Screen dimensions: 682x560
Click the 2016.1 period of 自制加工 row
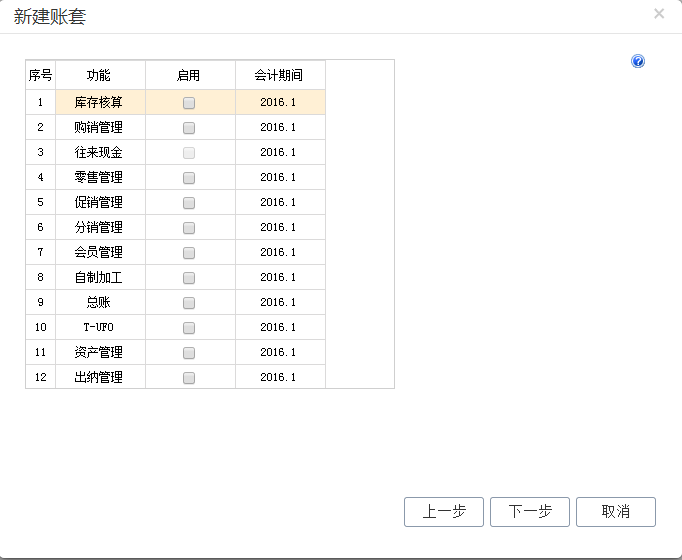(x=281, y=277)
